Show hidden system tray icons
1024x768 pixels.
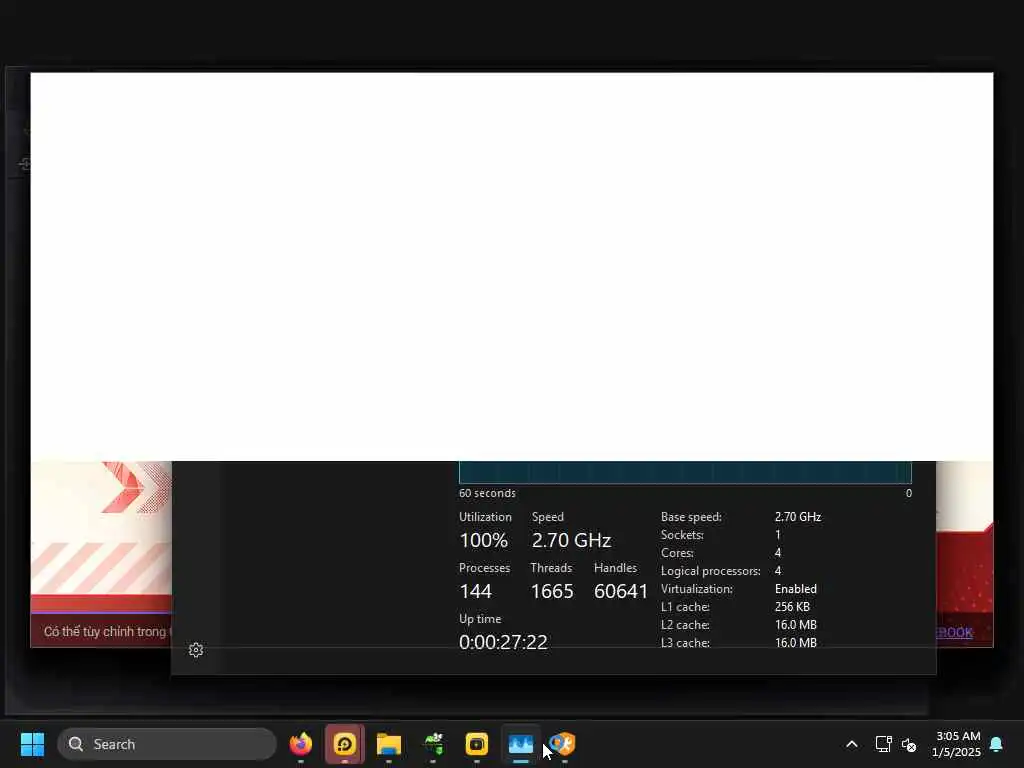click(852, 744)
